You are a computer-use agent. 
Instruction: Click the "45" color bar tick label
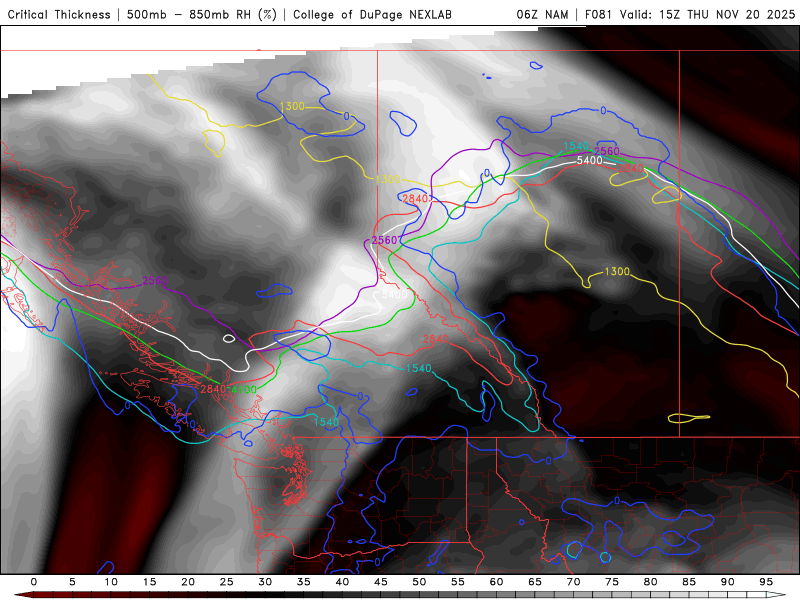point(381,582)
